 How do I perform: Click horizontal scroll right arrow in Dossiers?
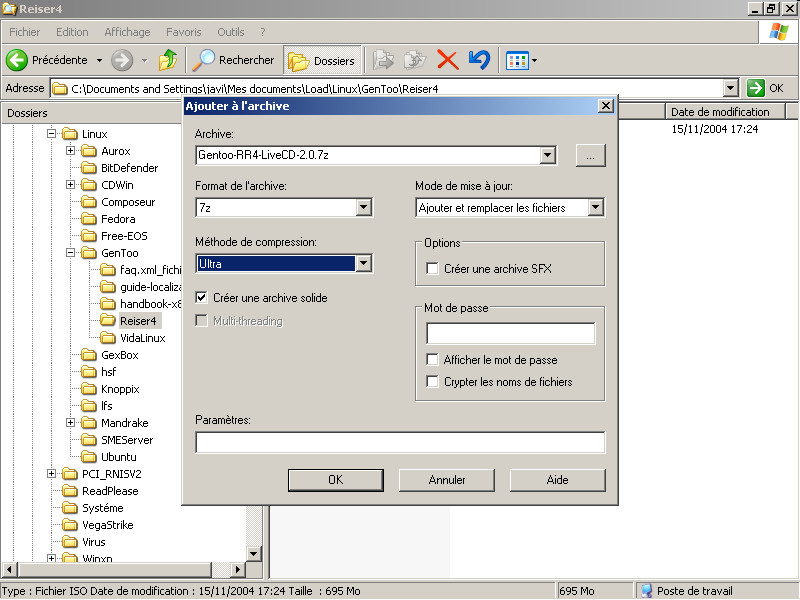(x=238, y=569)
